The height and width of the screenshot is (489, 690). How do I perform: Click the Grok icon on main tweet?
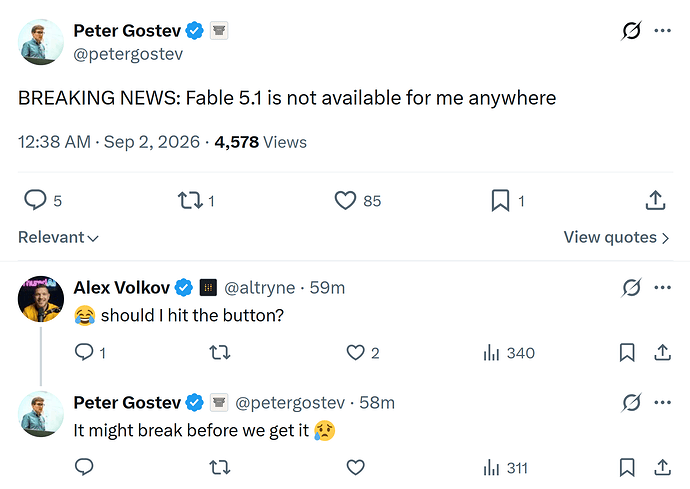click(631, 31)
